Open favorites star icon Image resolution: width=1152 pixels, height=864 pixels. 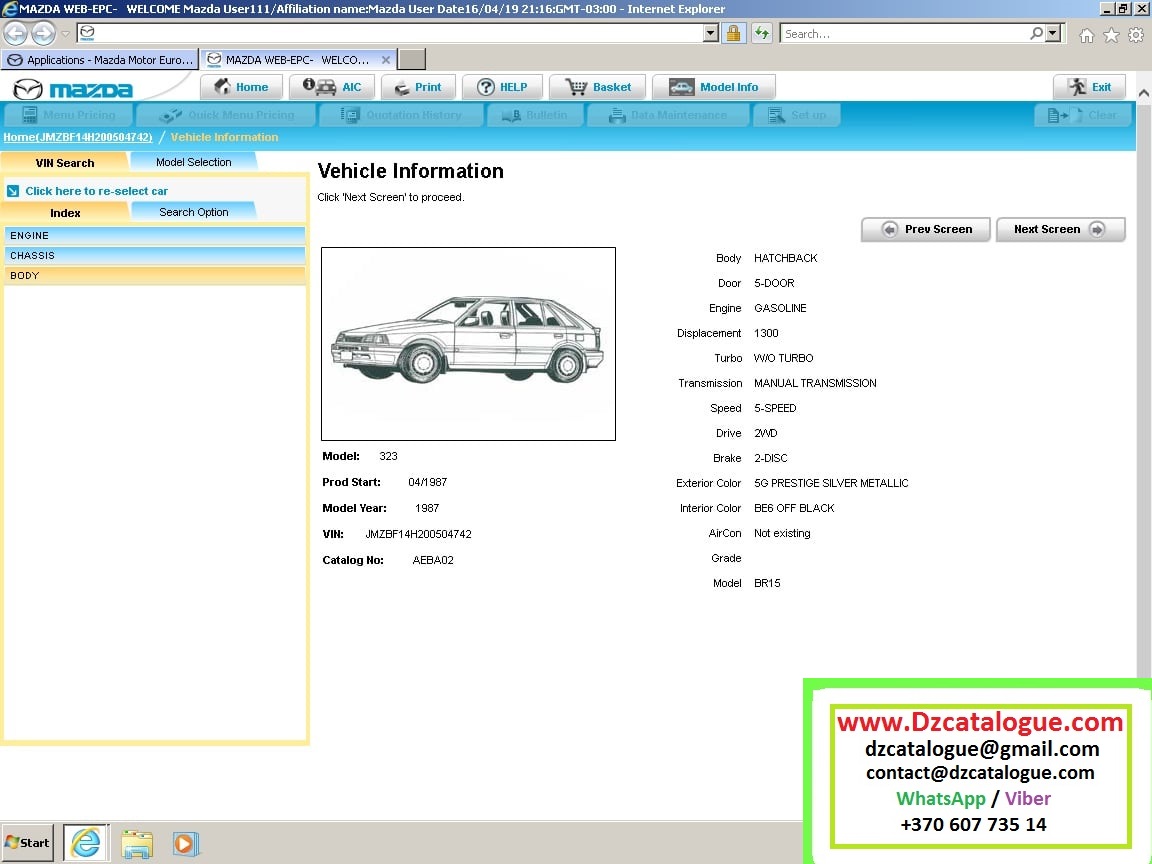tap(1112, 35)
